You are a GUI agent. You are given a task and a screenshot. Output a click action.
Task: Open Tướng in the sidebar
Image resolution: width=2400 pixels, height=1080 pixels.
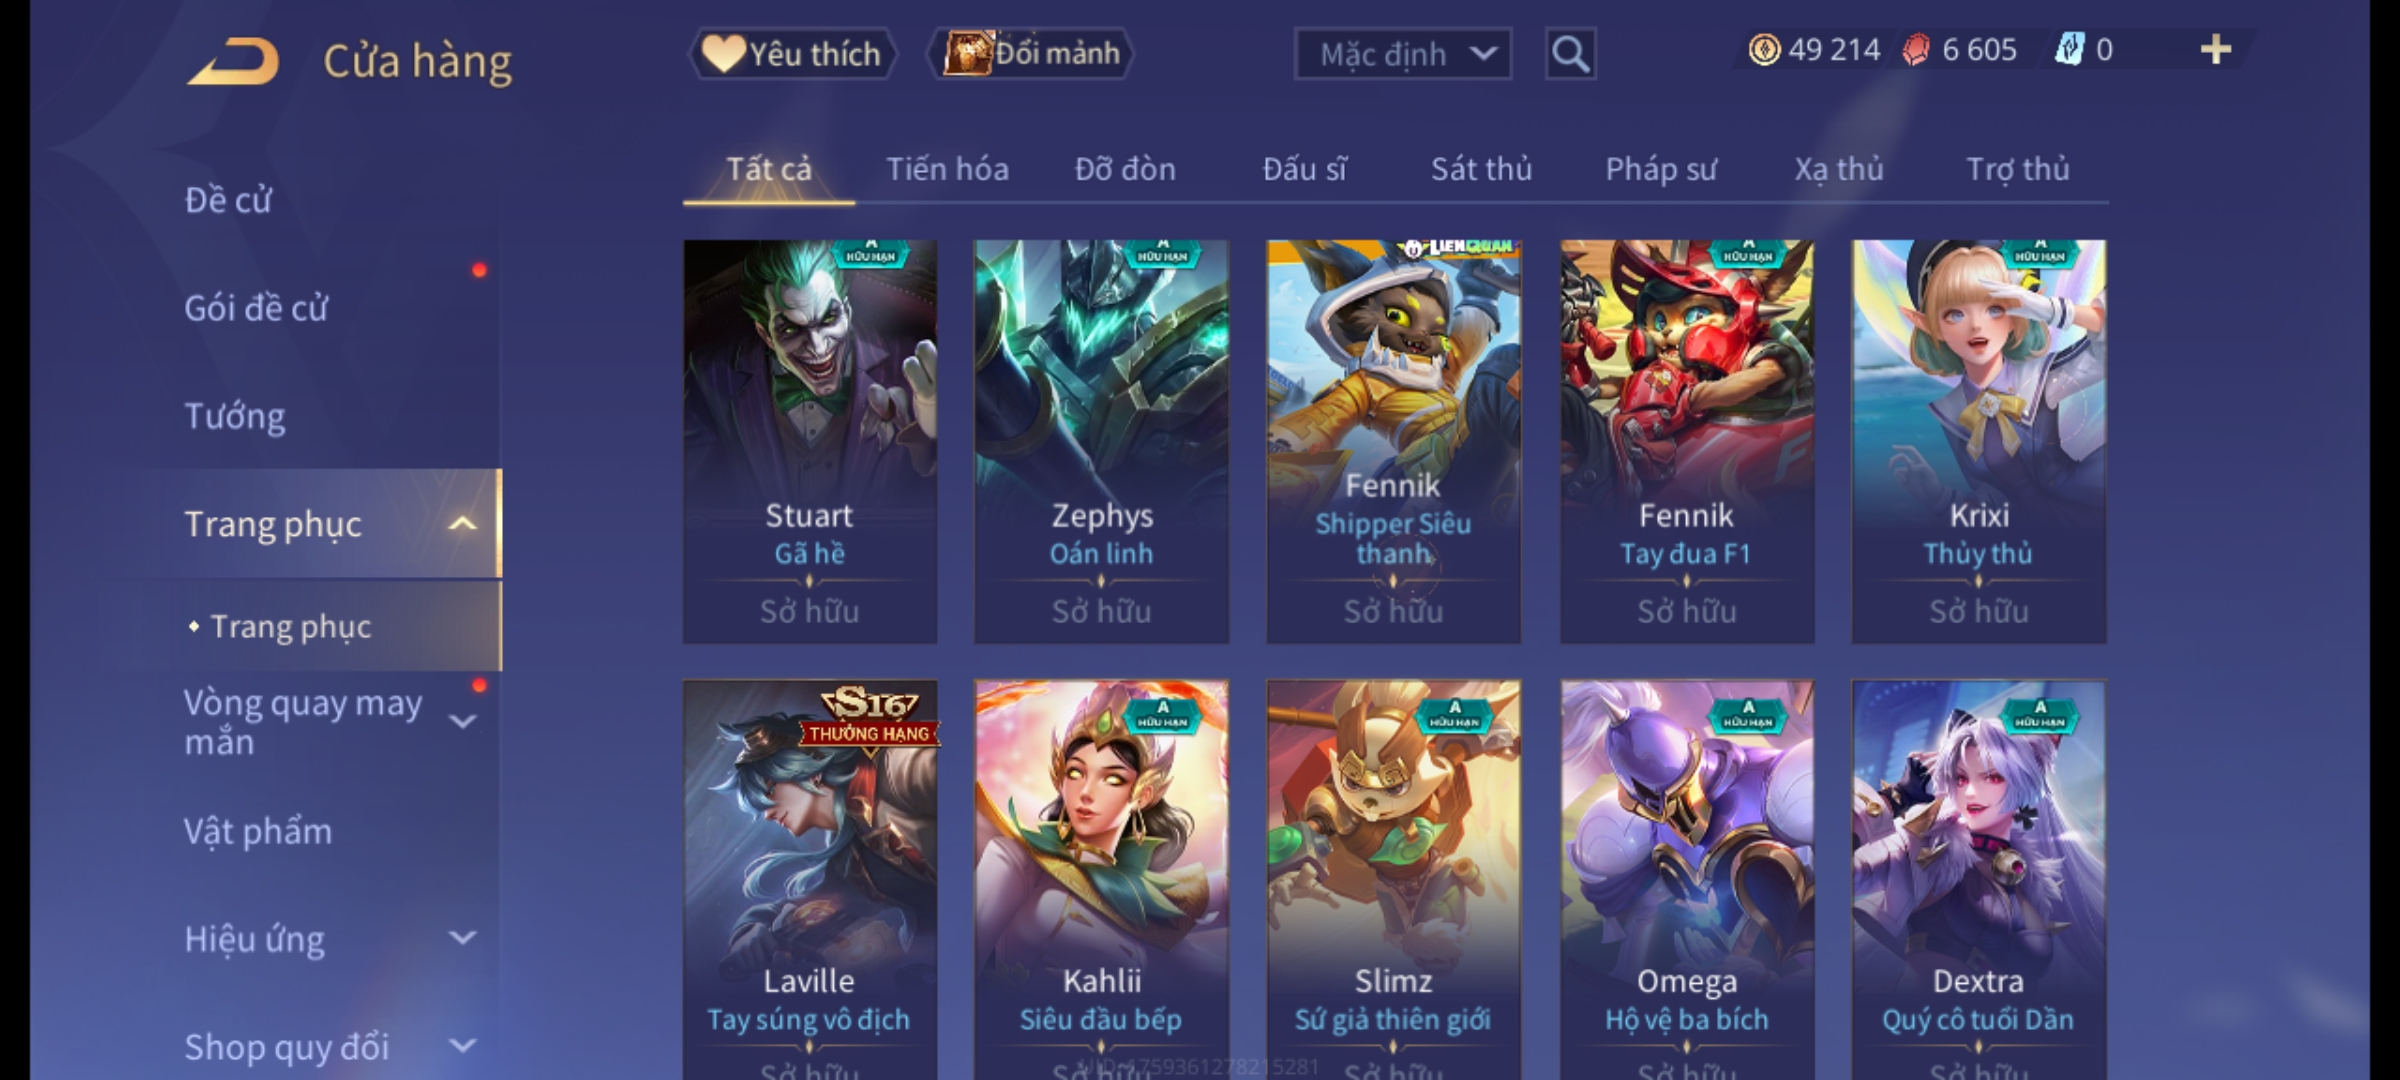(x=235, y=416)
